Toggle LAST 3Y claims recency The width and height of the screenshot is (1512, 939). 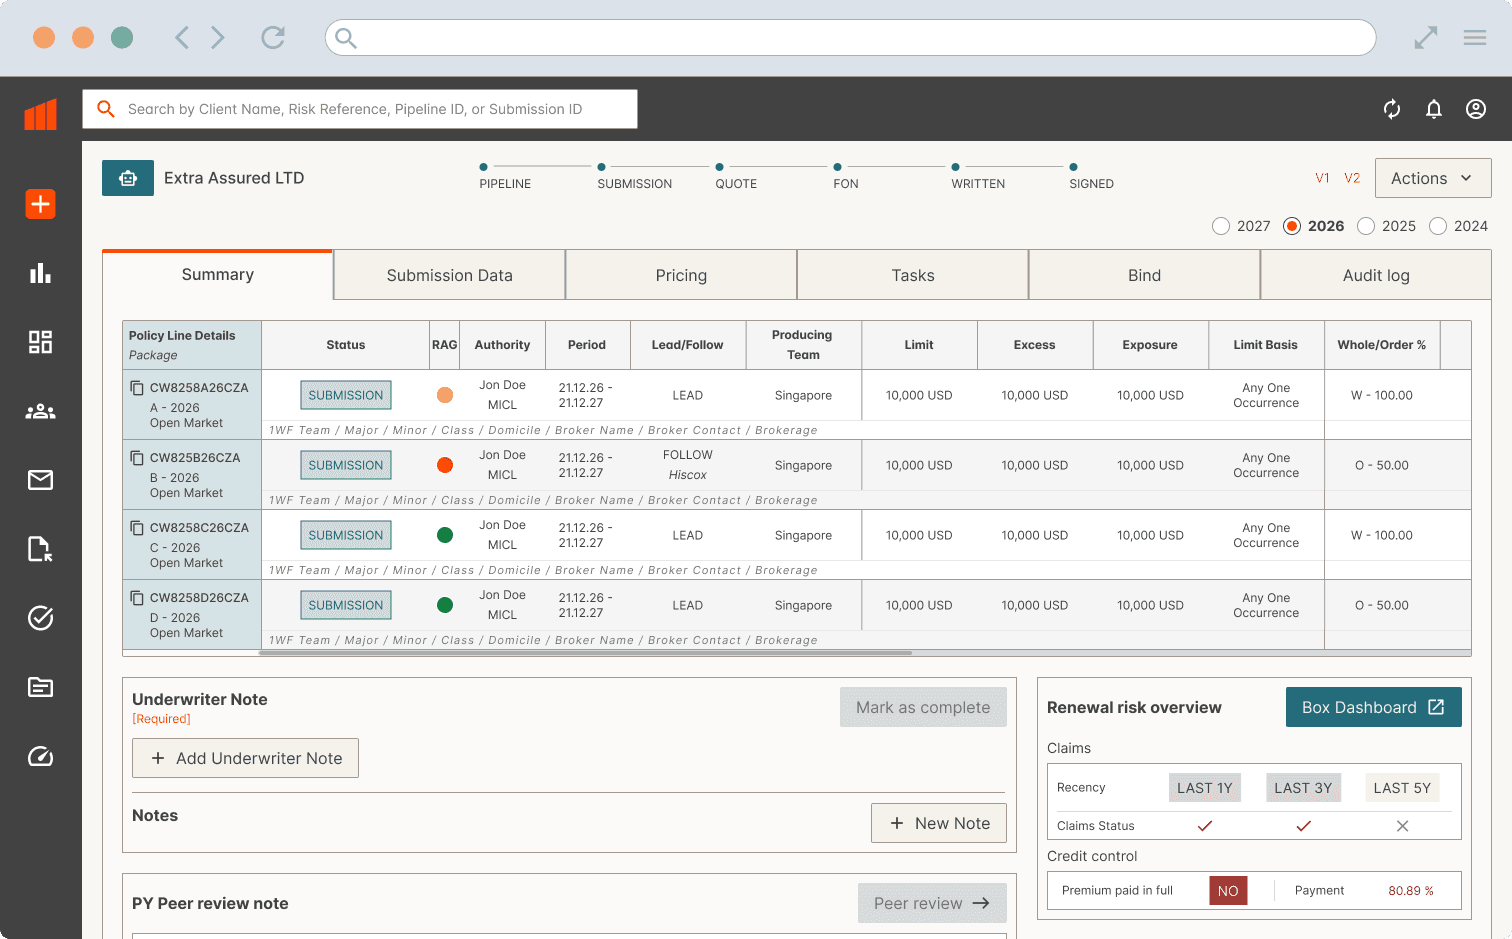point(1303,788)
